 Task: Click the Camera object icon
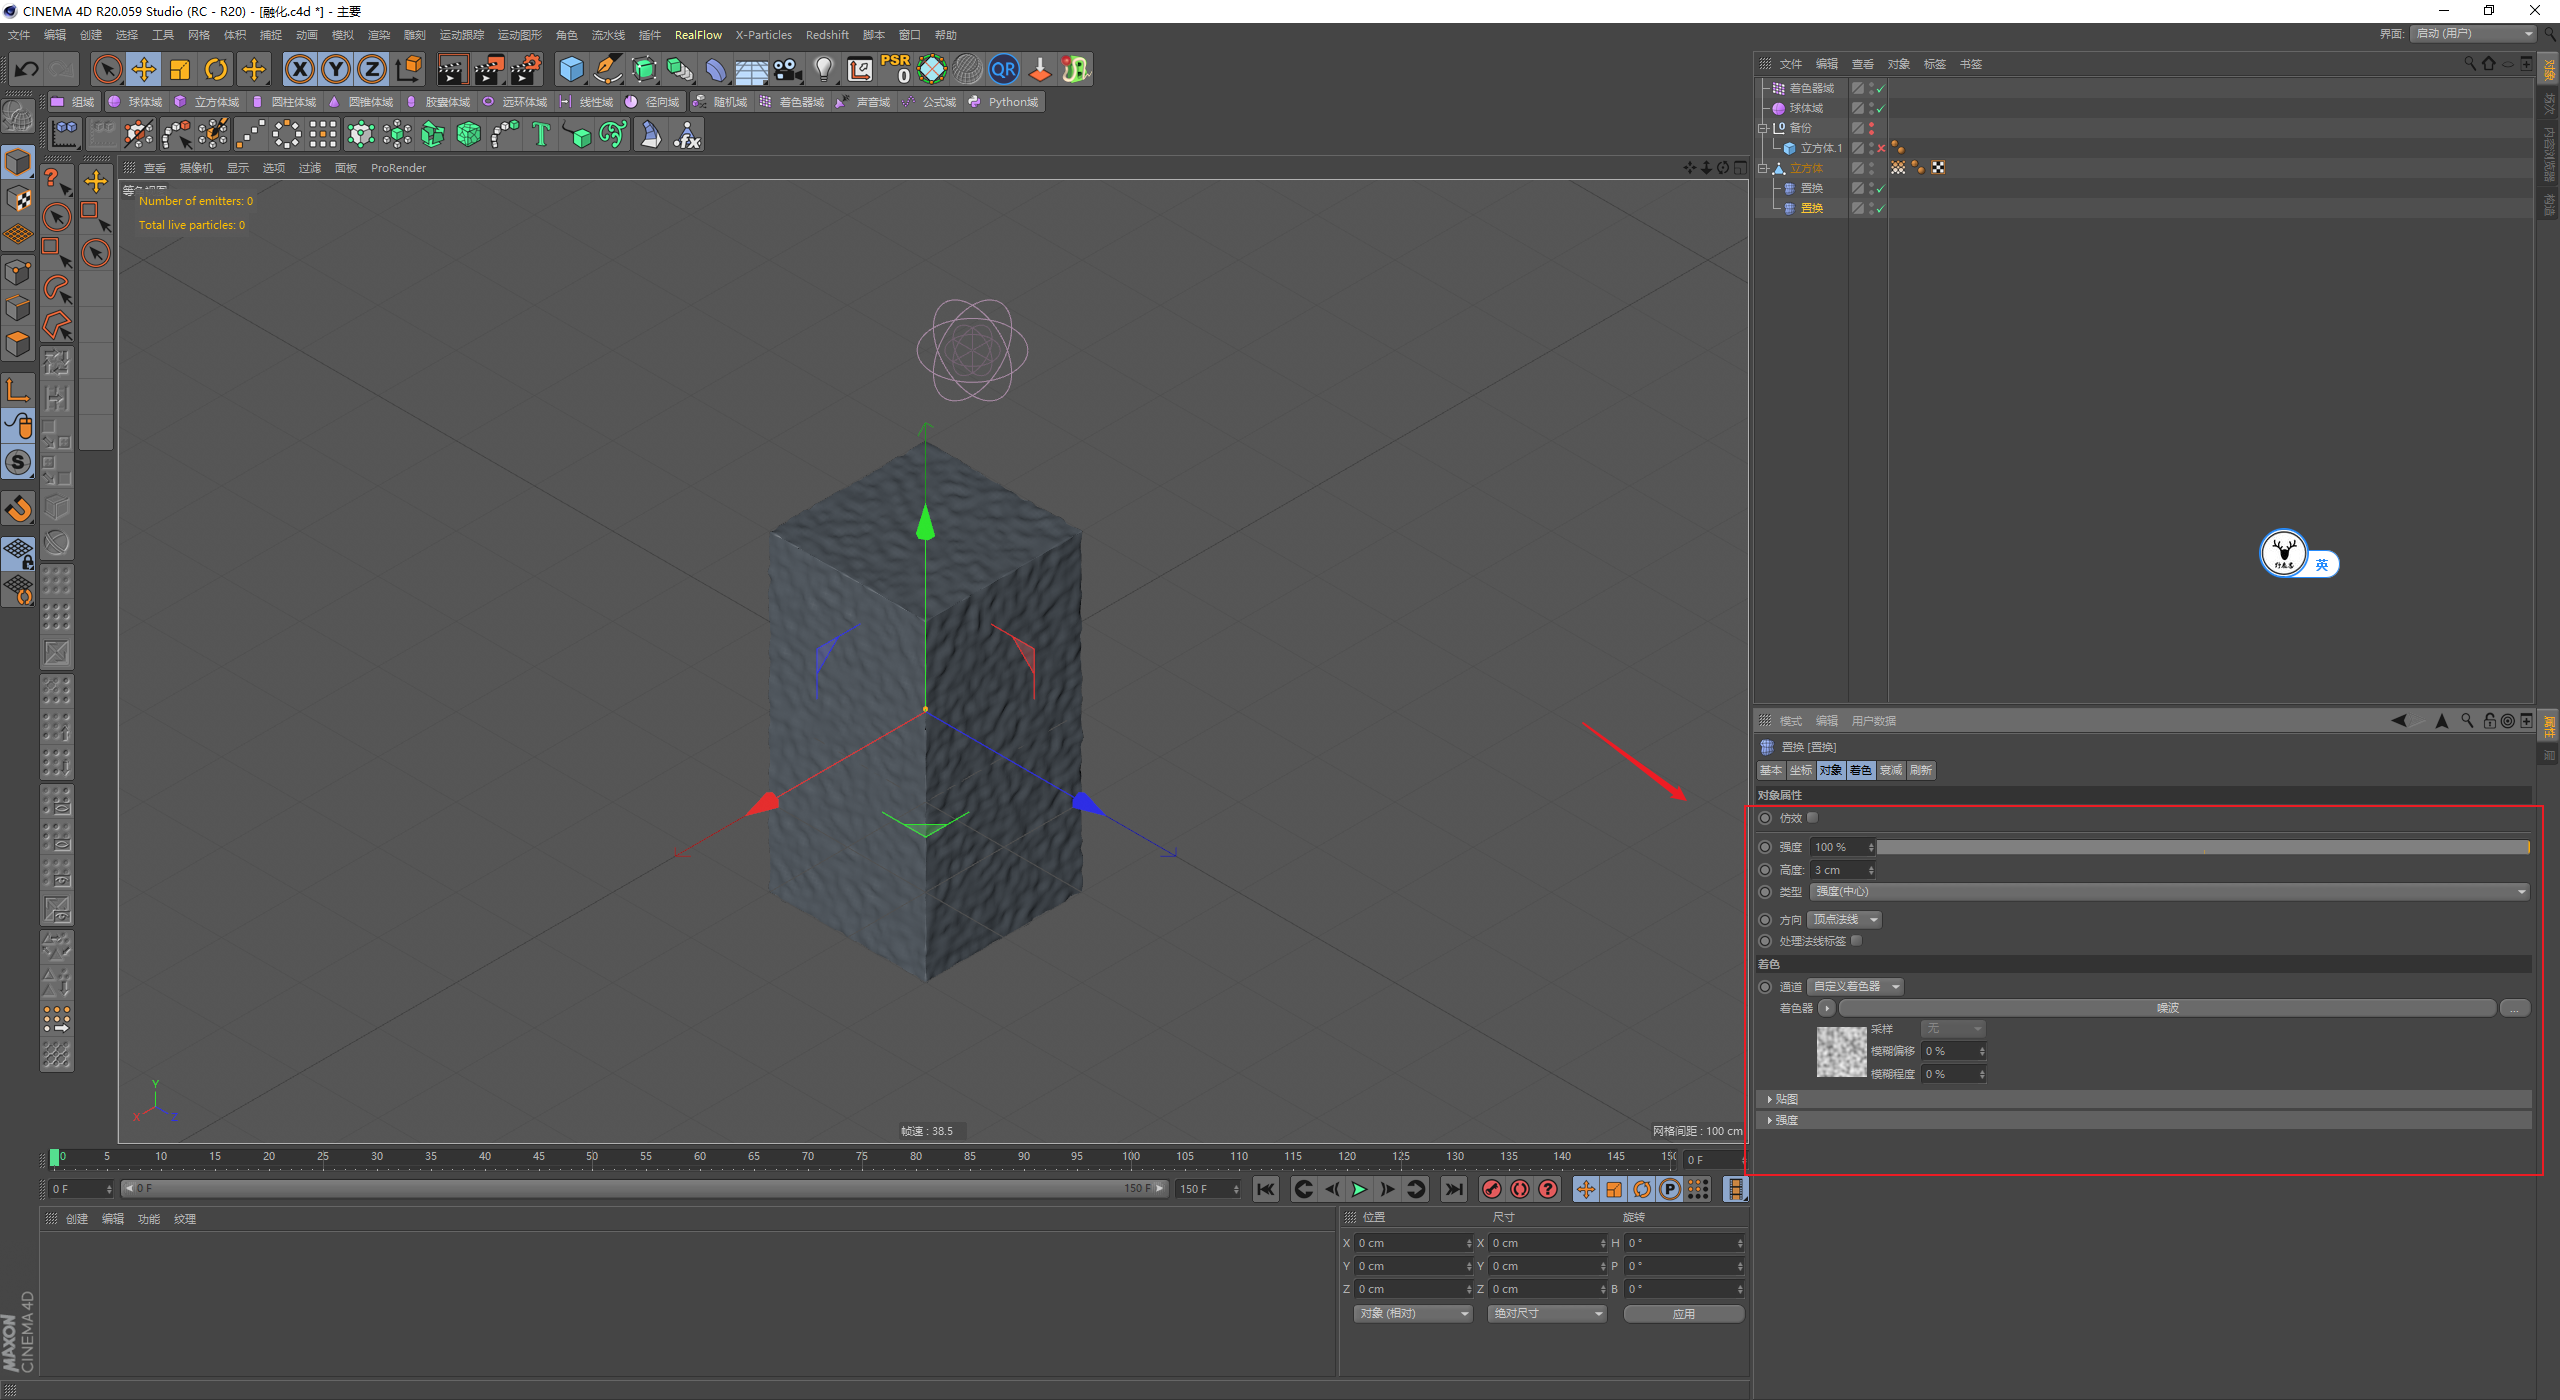click(x=788, y=69)
